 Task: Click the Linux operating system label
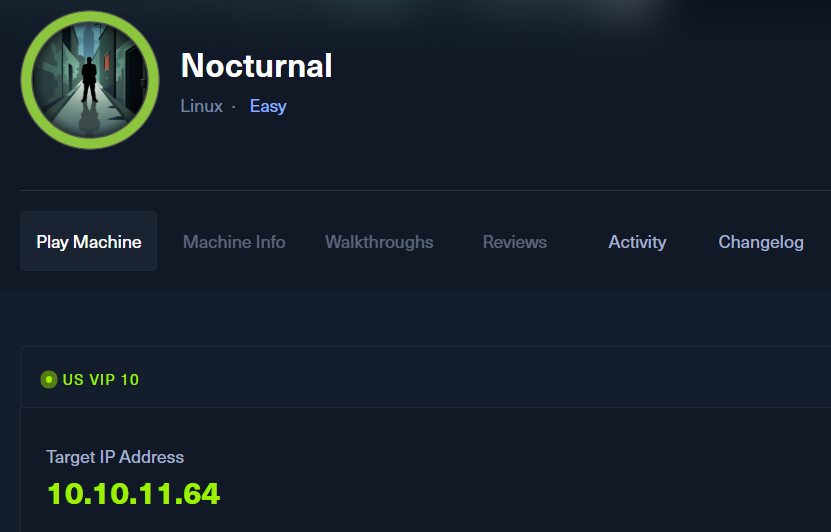[201, 106]
